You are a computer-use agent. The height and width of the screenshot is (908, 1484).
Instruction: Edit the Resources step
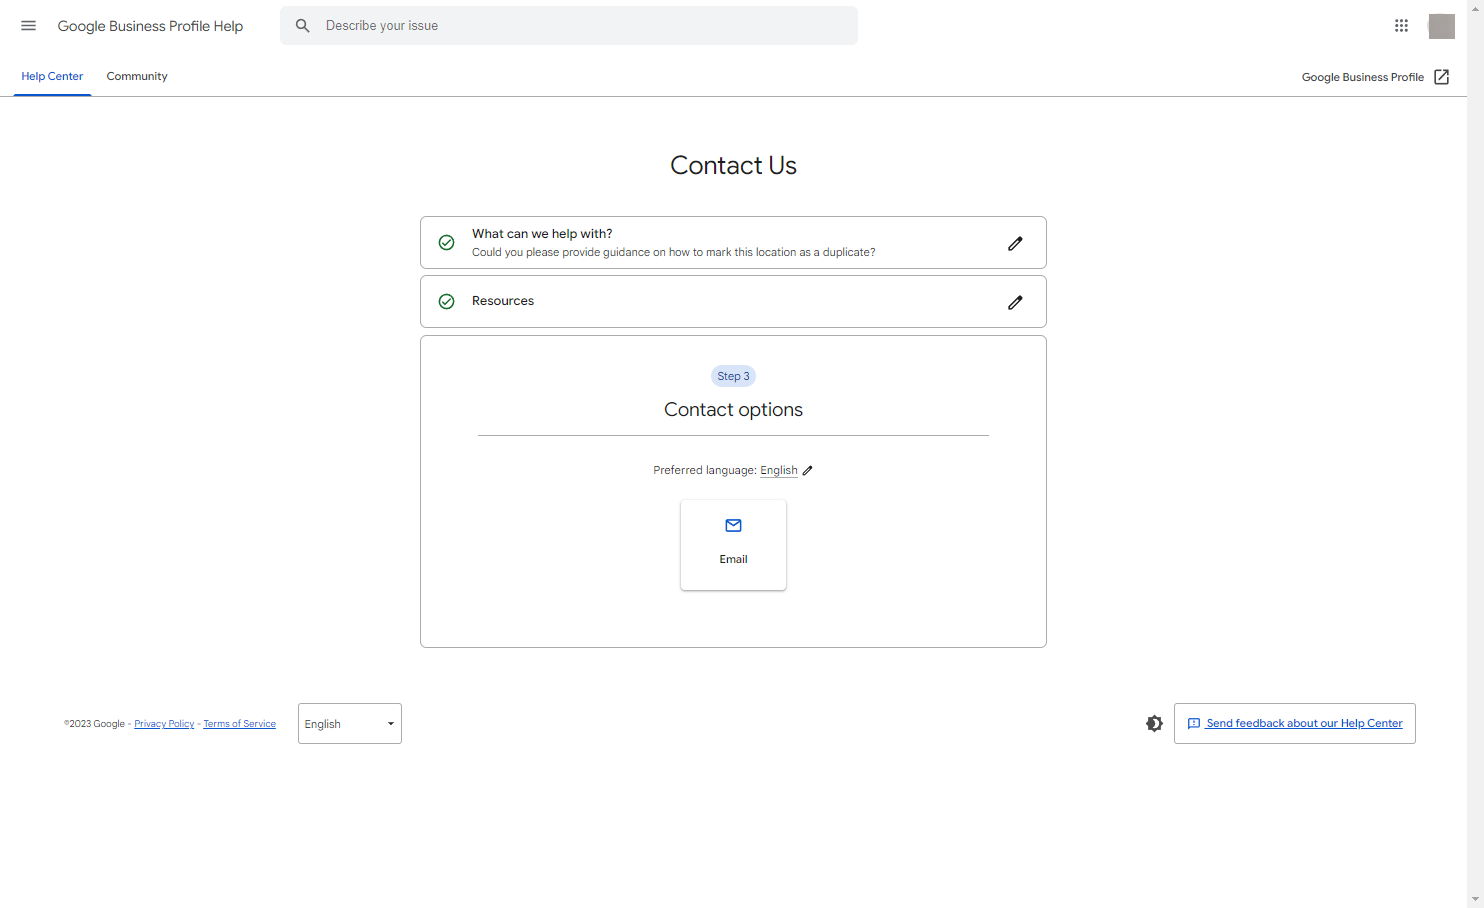[x=1015, y=302]
